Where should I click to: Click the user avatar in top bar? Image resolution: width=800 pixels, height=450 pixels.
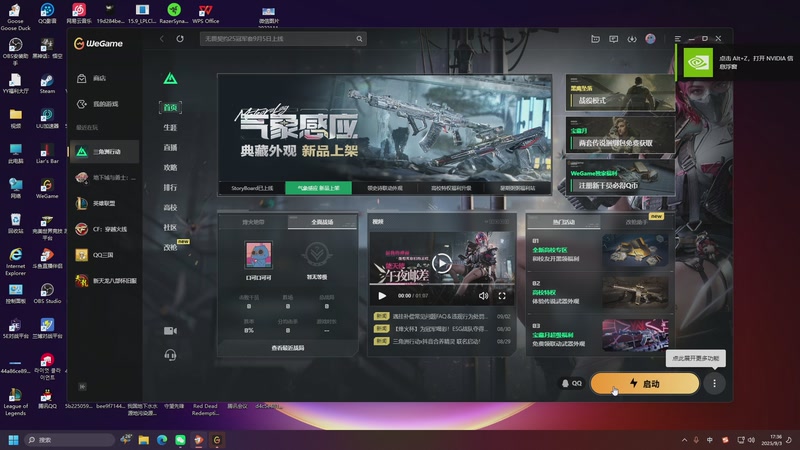651,39
